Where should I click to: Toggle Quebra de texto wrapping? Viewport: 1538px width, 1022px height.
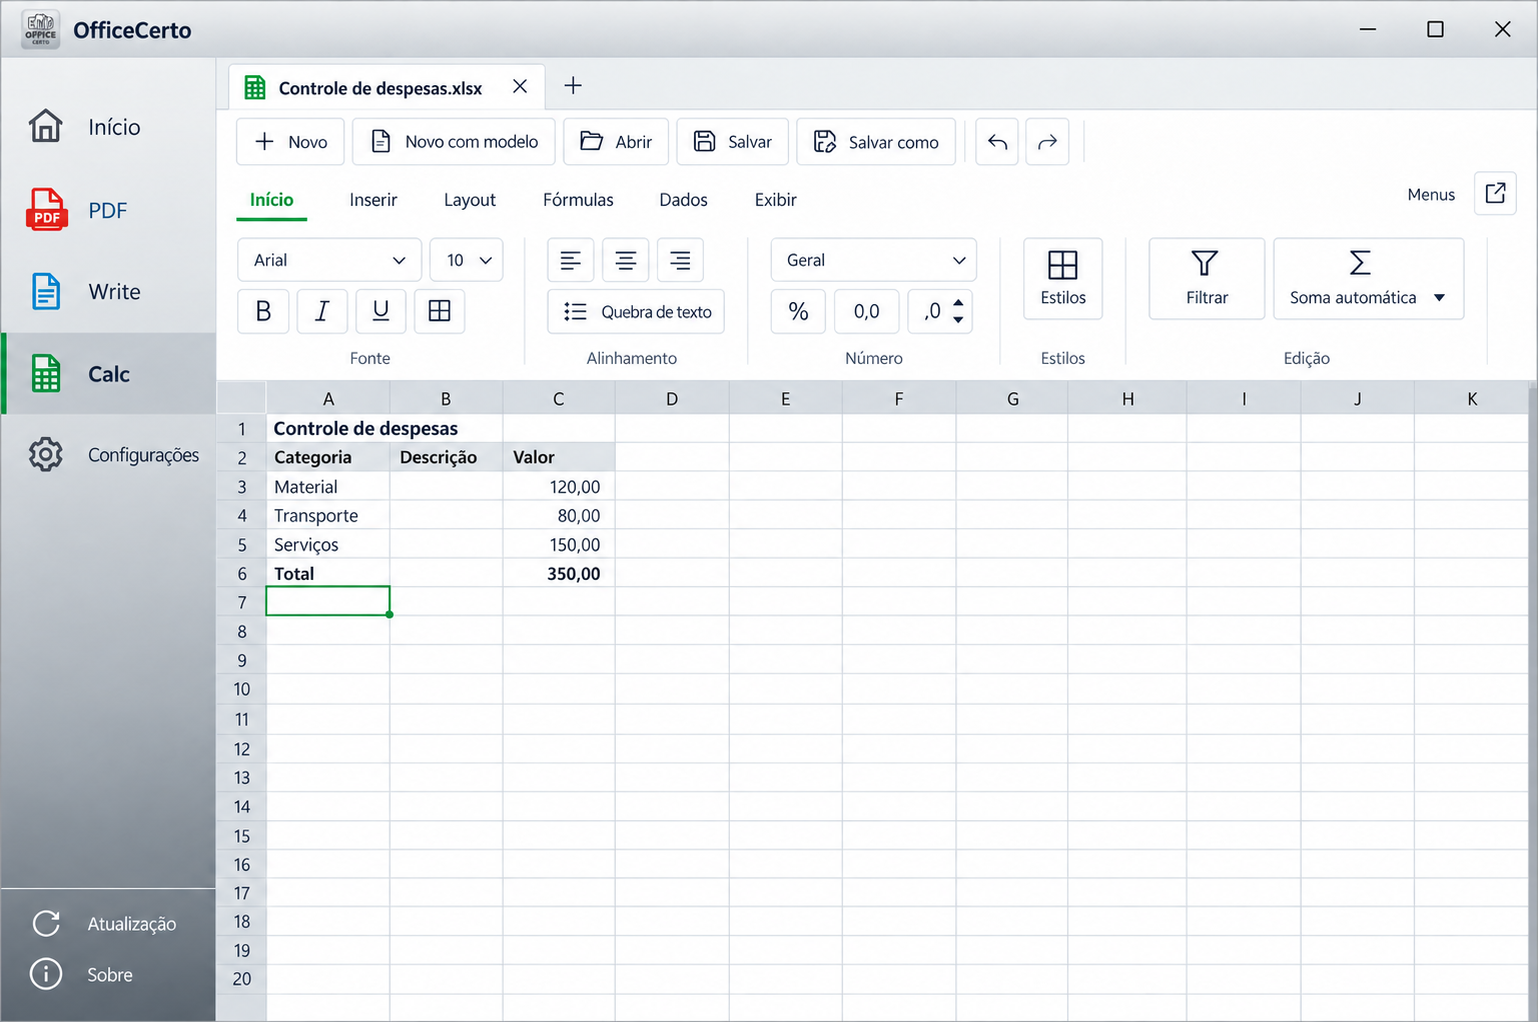(636, 311)
